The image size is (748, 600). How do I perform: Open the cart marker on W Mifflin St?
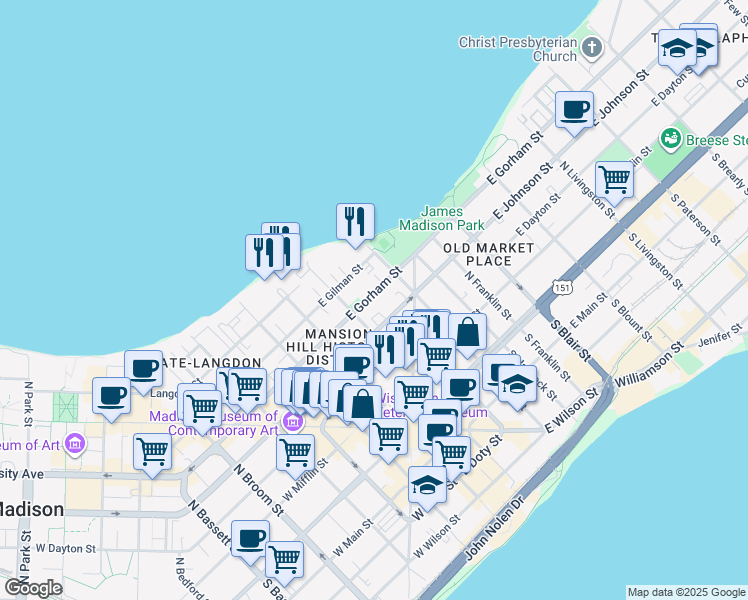[295, 456]
